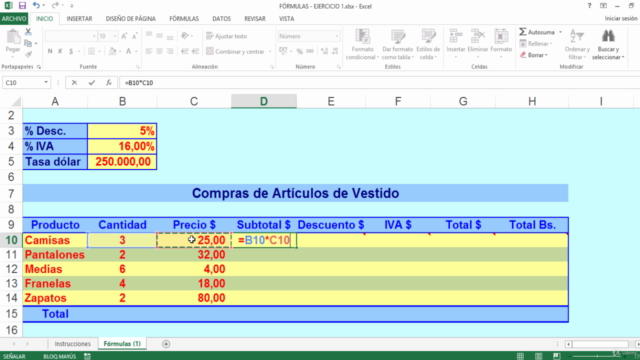The image size is (640, 360).
Task: Click the macro record status bar icon
Action: [87, 356]
